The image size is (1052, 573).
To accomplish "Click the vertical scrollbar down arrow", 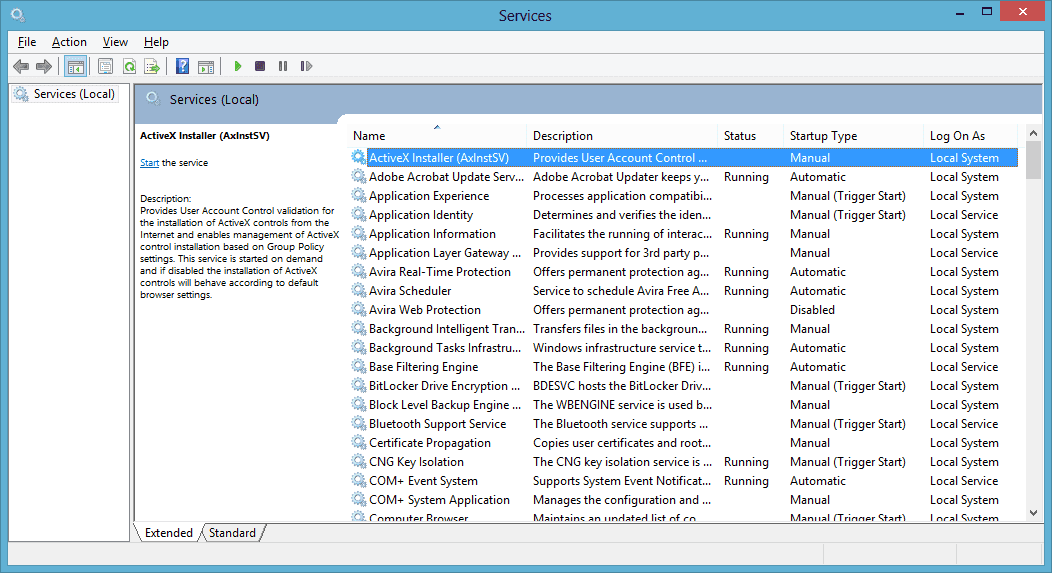I will (x=1034, y=513).
